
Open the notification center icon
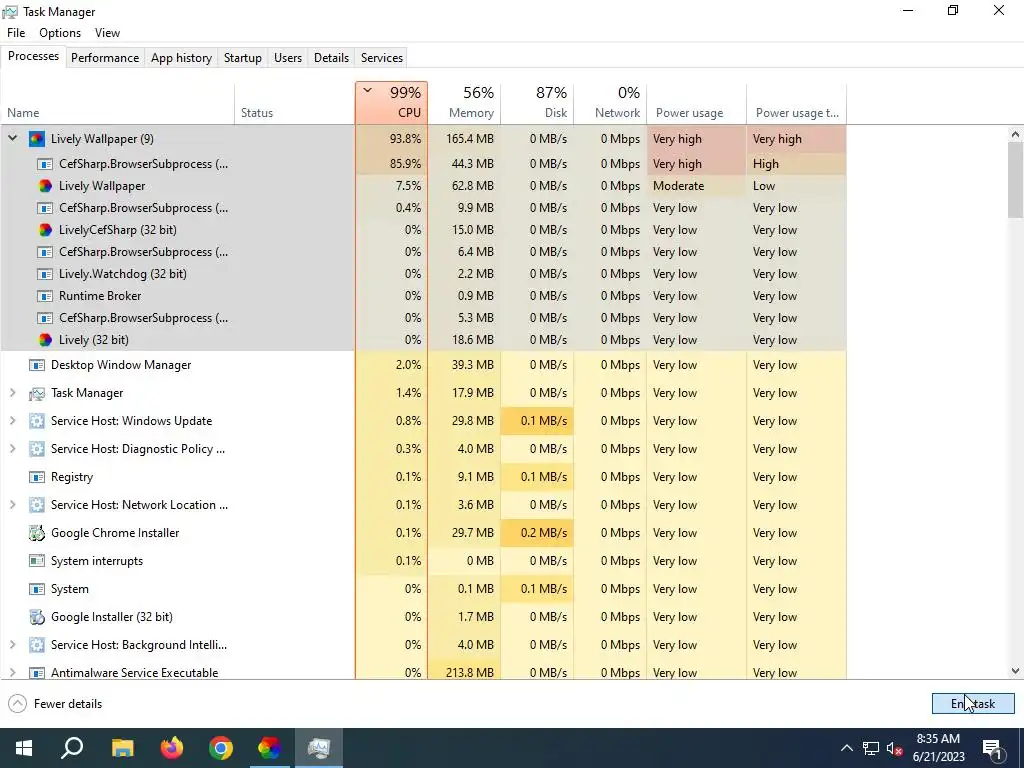click(992, 748)
